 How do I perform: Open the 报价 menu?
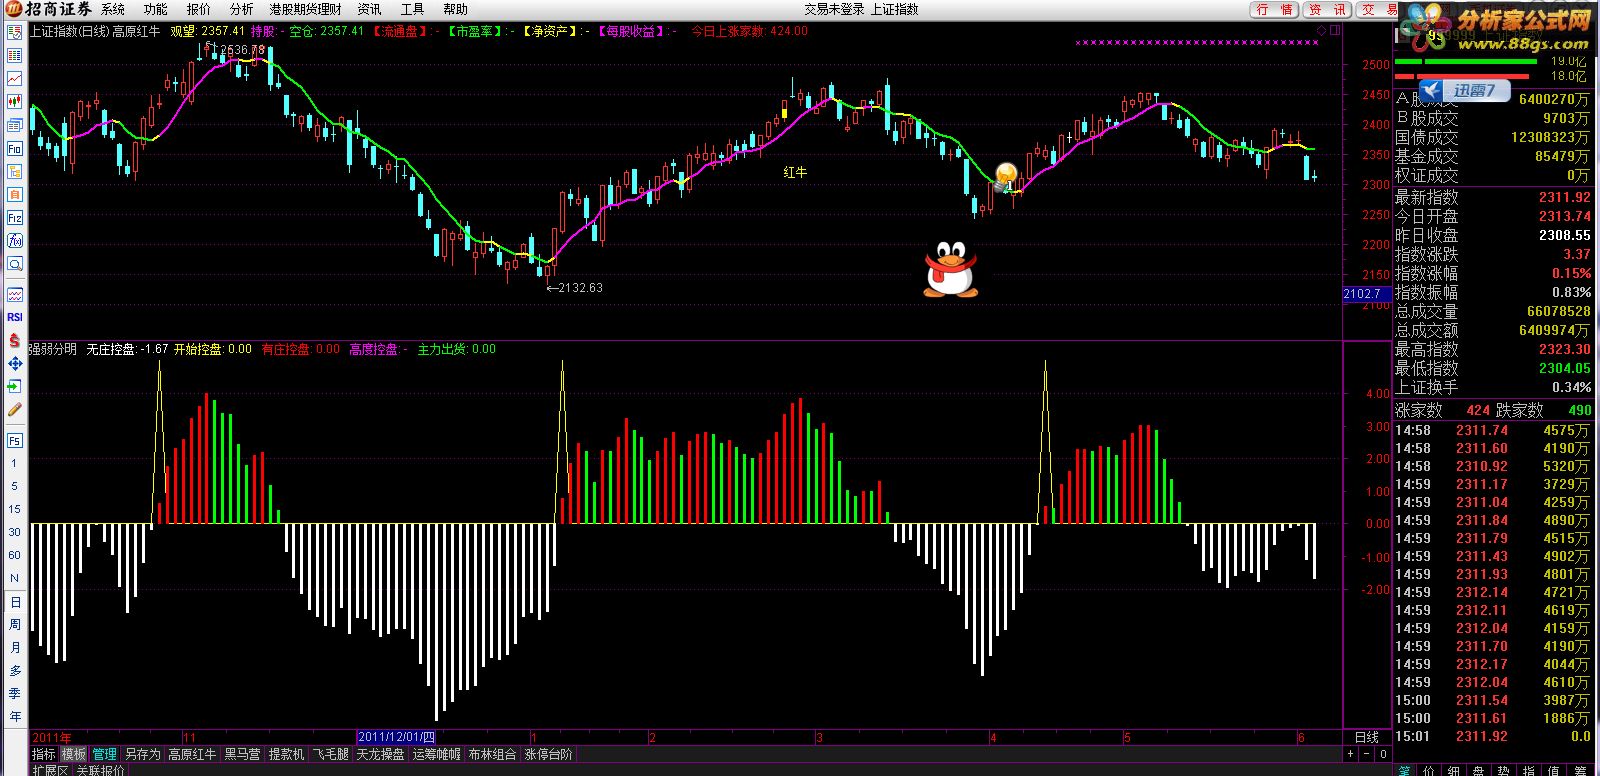pyautogui.click(x=199, y=9)
